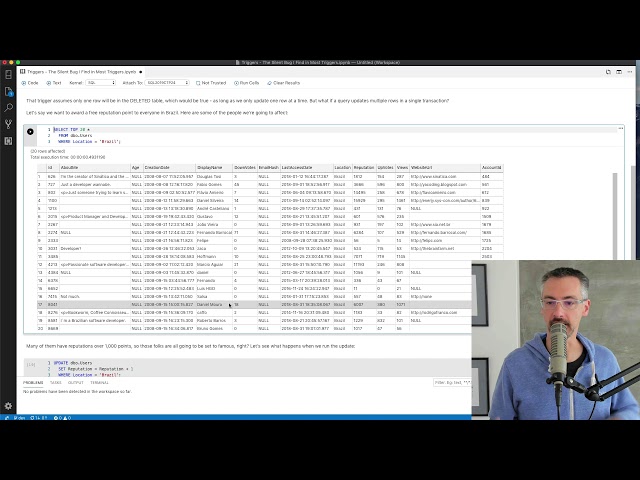Click the FROM dbo.Users code line
640x480 pixels.
pos(75,136)
